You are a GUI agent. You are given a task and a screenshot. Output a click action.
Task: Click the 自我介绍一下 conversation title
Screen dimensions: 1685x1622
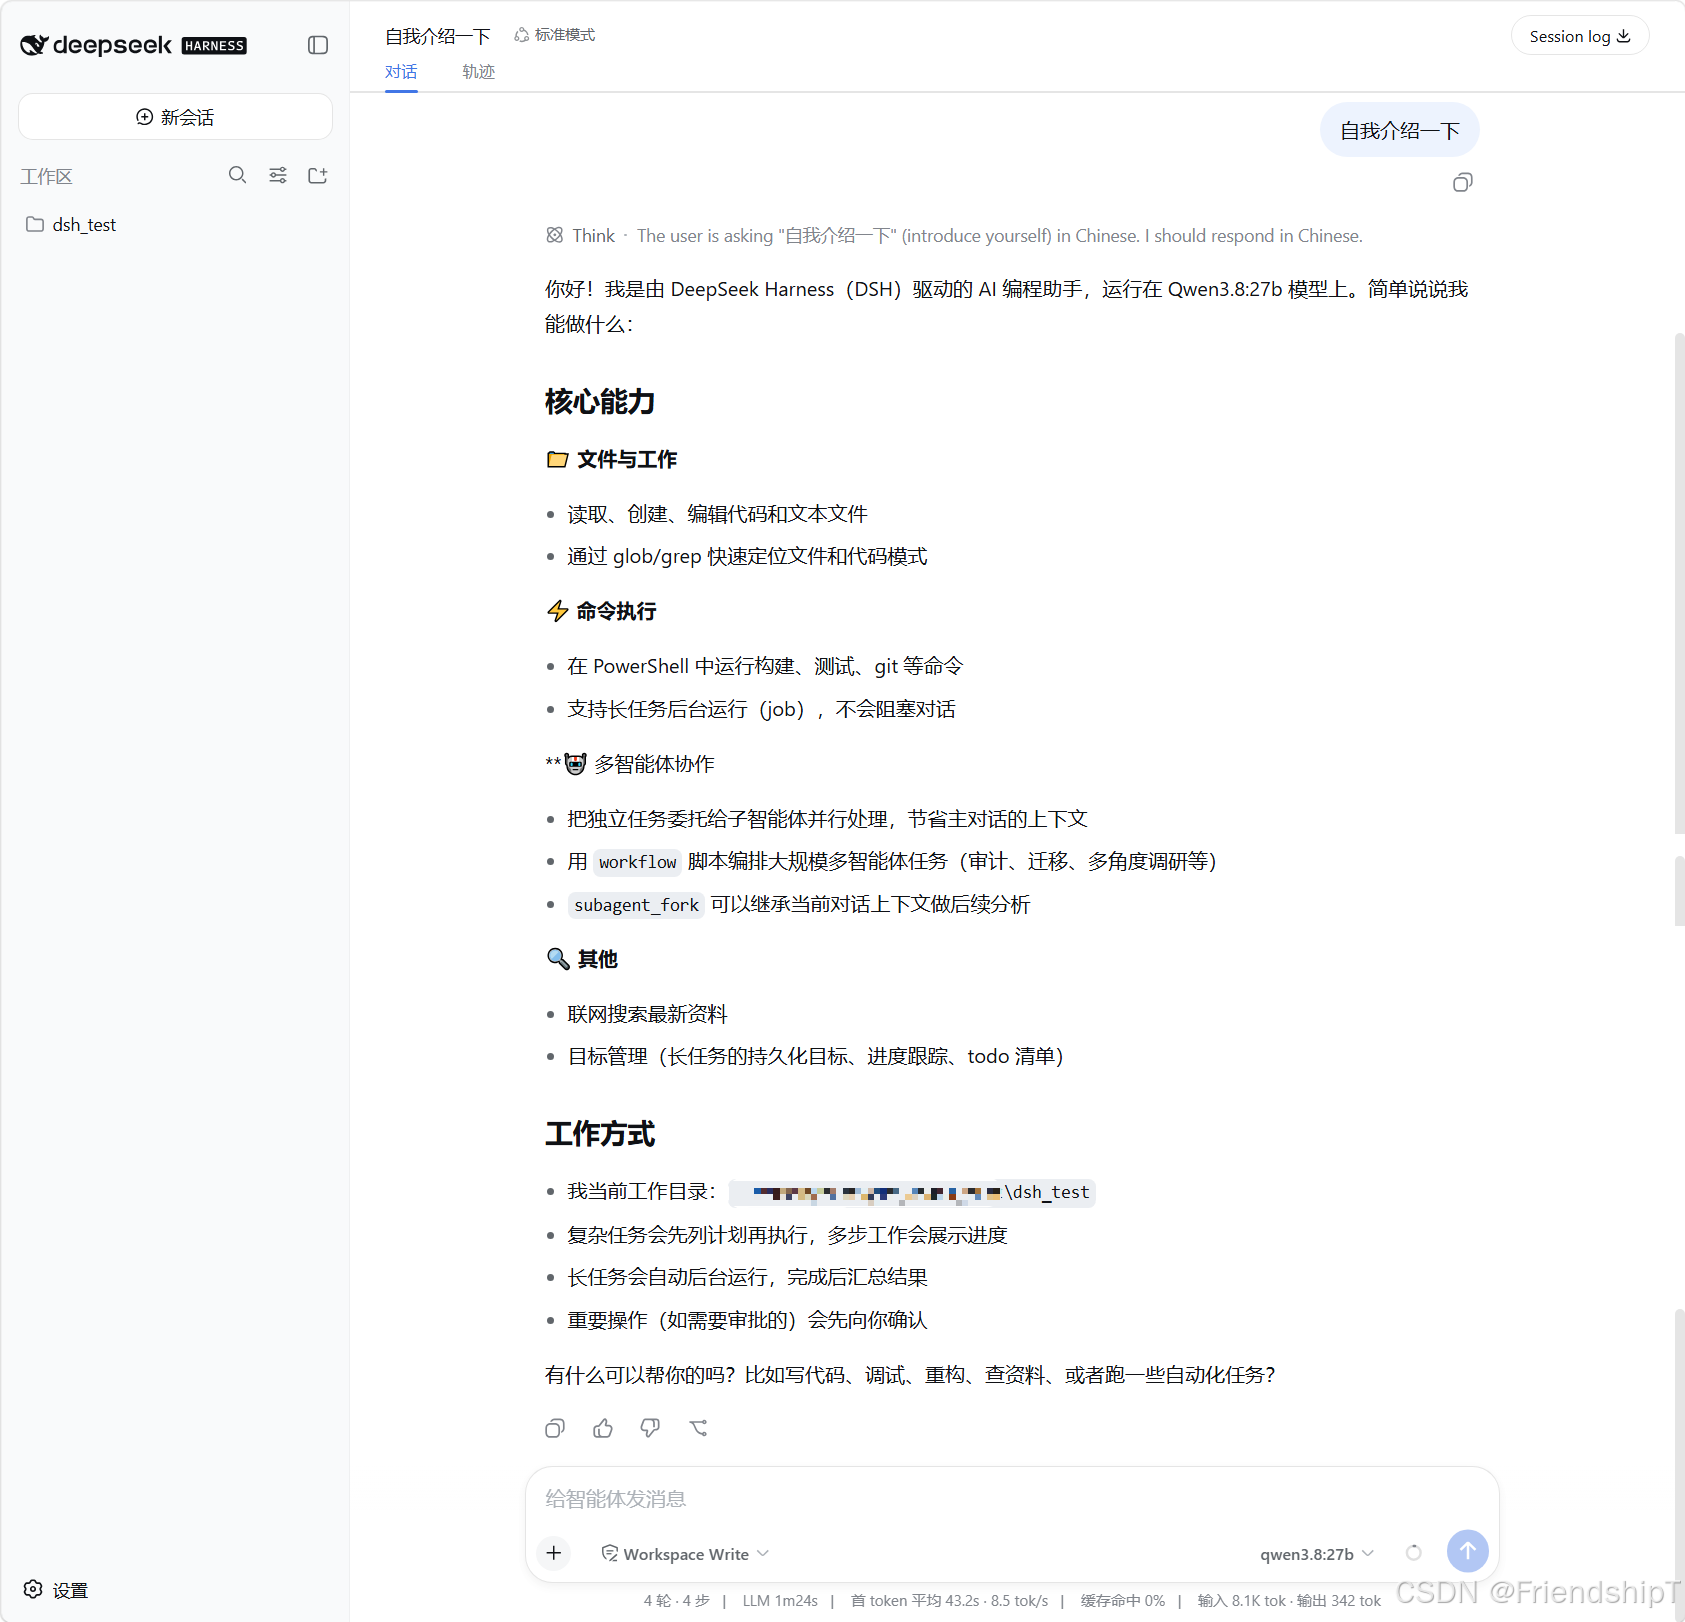[438, 36]
